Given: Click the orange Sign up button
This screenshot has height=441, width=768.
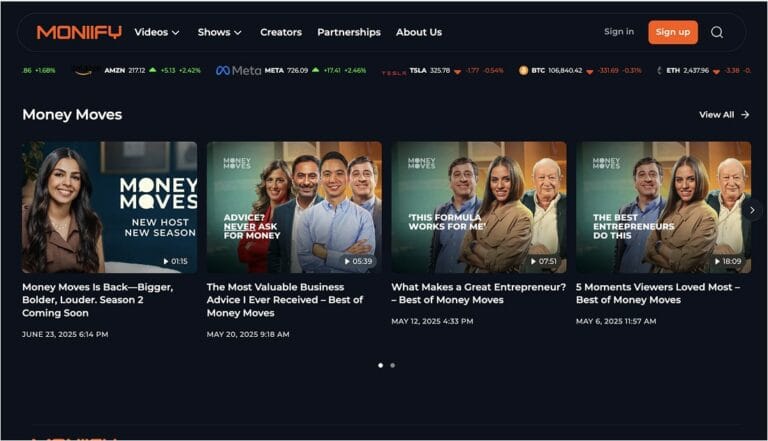Looking at the screenshot, I should [673, 32].
